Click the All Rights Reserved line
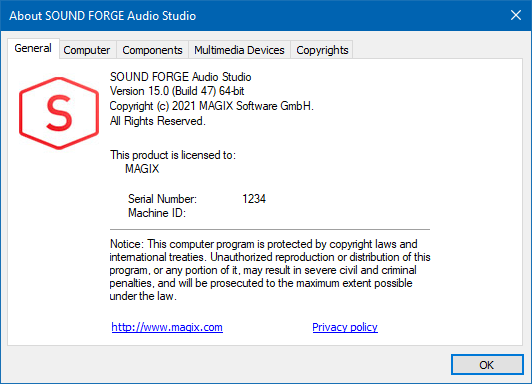Viewport: 532px width, 384px height. 157,121
